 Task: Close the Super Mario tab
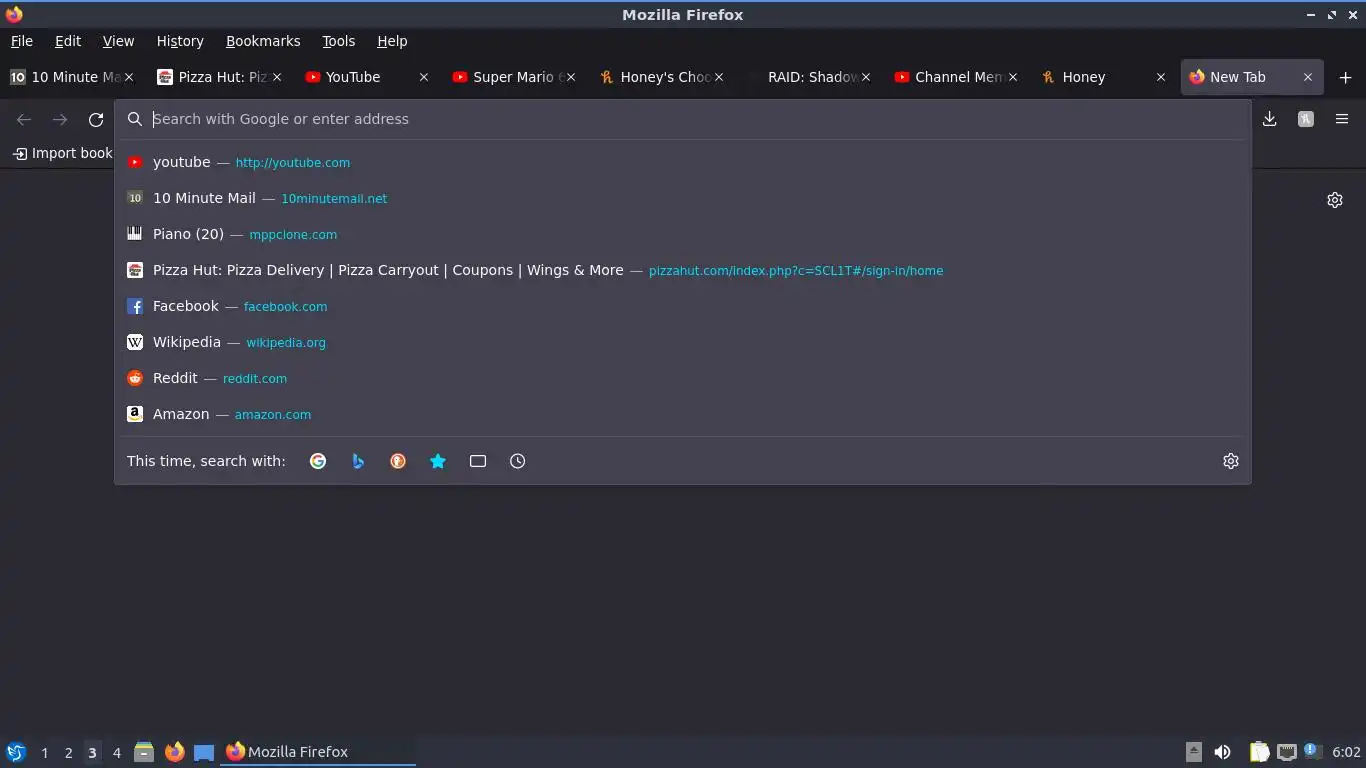[571, 77]
